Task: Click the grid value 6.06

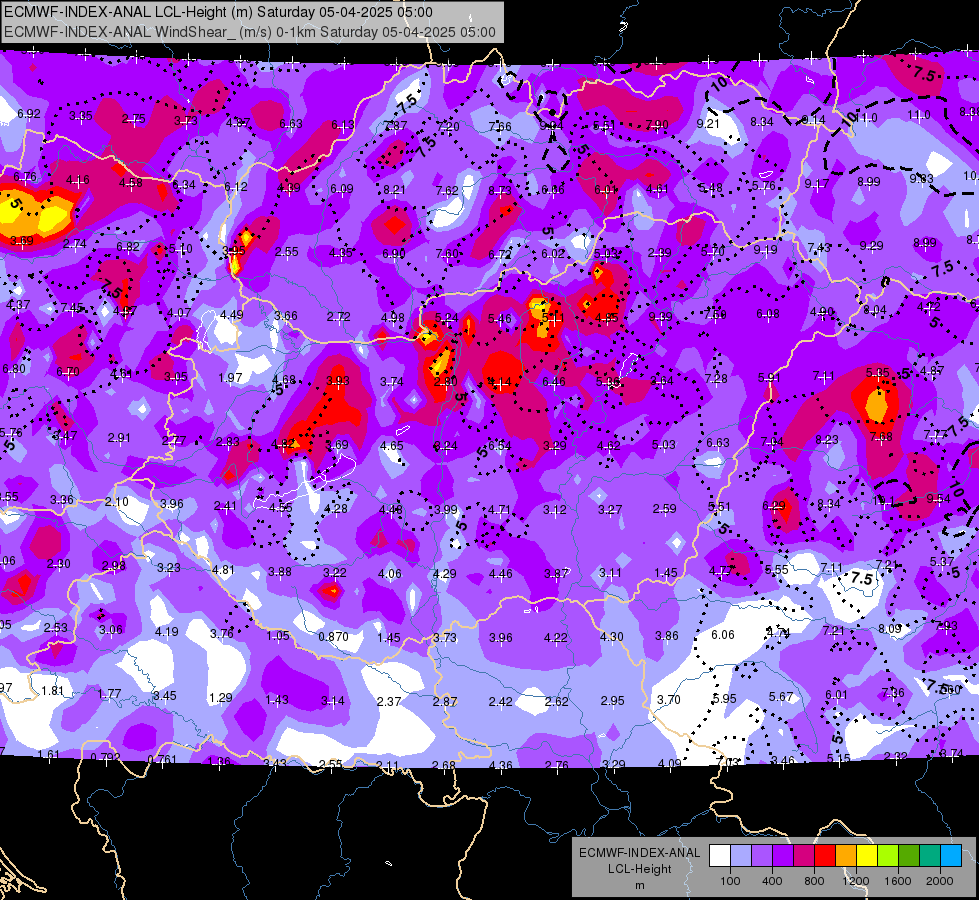Action: [723, 635]
